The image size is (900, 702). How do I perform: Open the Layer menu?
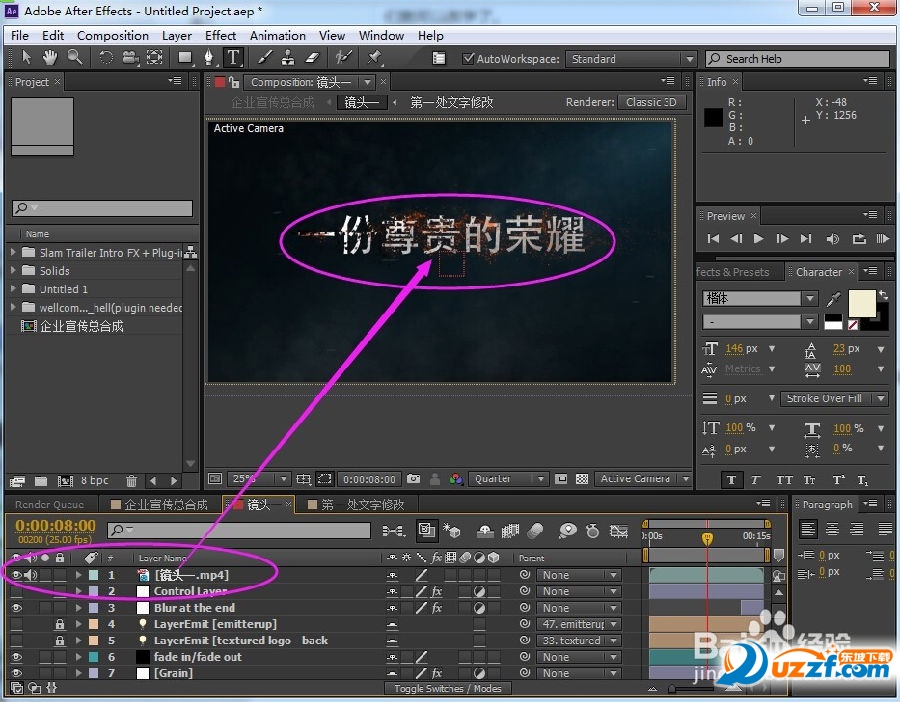point(177,36)
